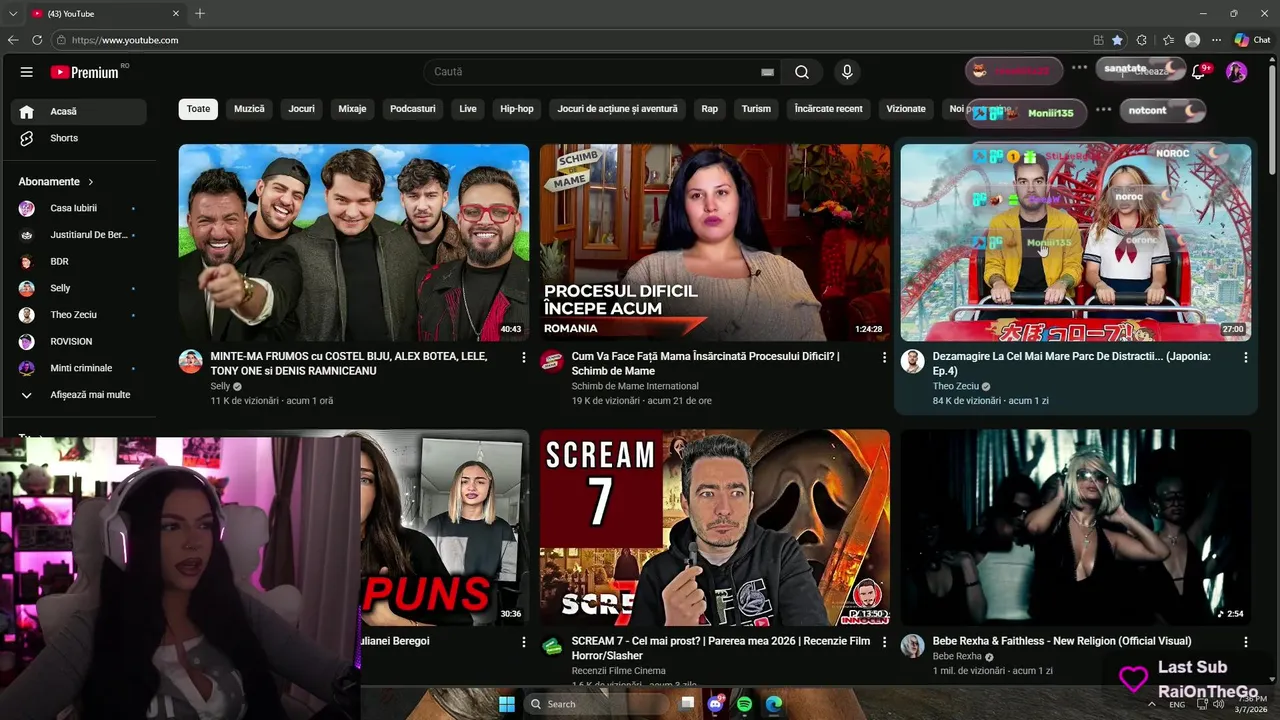Open more options for SCREAM 7 video
The width and height of the screenshot is (1280, 720).
[884, 642]
